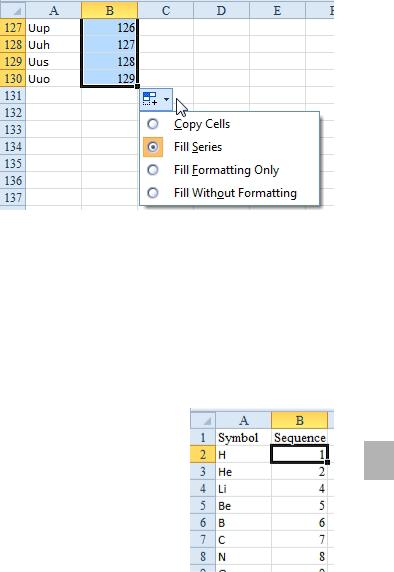Select row 8 header in bottom sheet
The height and width of the screenshot is (572, 394).
click(203, 556)
